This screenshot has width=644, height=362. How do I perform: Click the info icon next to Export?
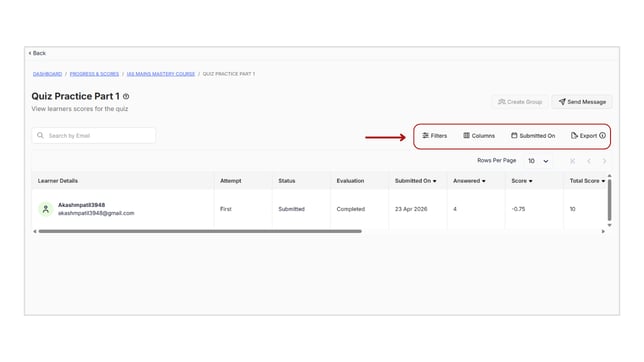[x=602, y=136]
